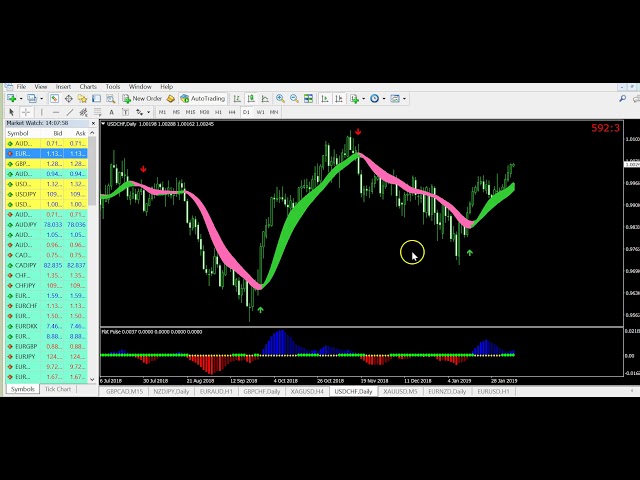The image size is (640, 480).
Task: Switch to the XAGUSD,H4 chart tab
Action: (307, 391)
